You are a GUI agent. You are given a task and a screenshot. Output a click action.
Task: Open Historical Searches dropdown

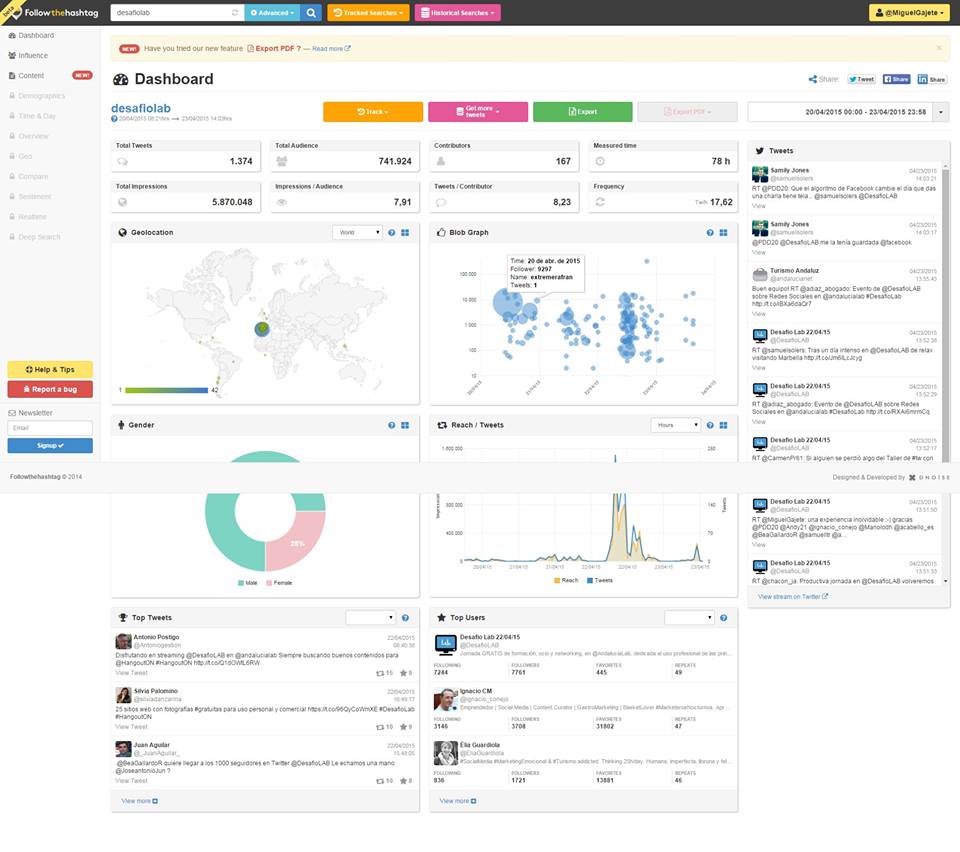click(x=457, y=12)
